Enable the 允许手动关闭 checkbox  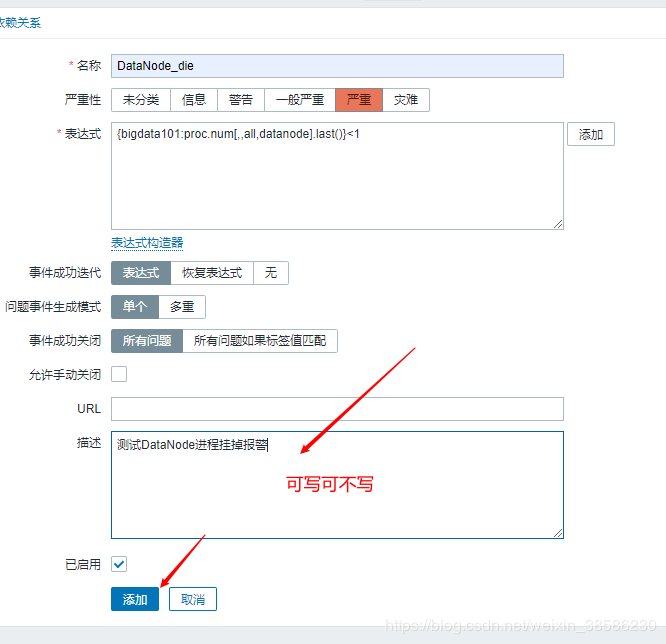[x=119, y=374]
